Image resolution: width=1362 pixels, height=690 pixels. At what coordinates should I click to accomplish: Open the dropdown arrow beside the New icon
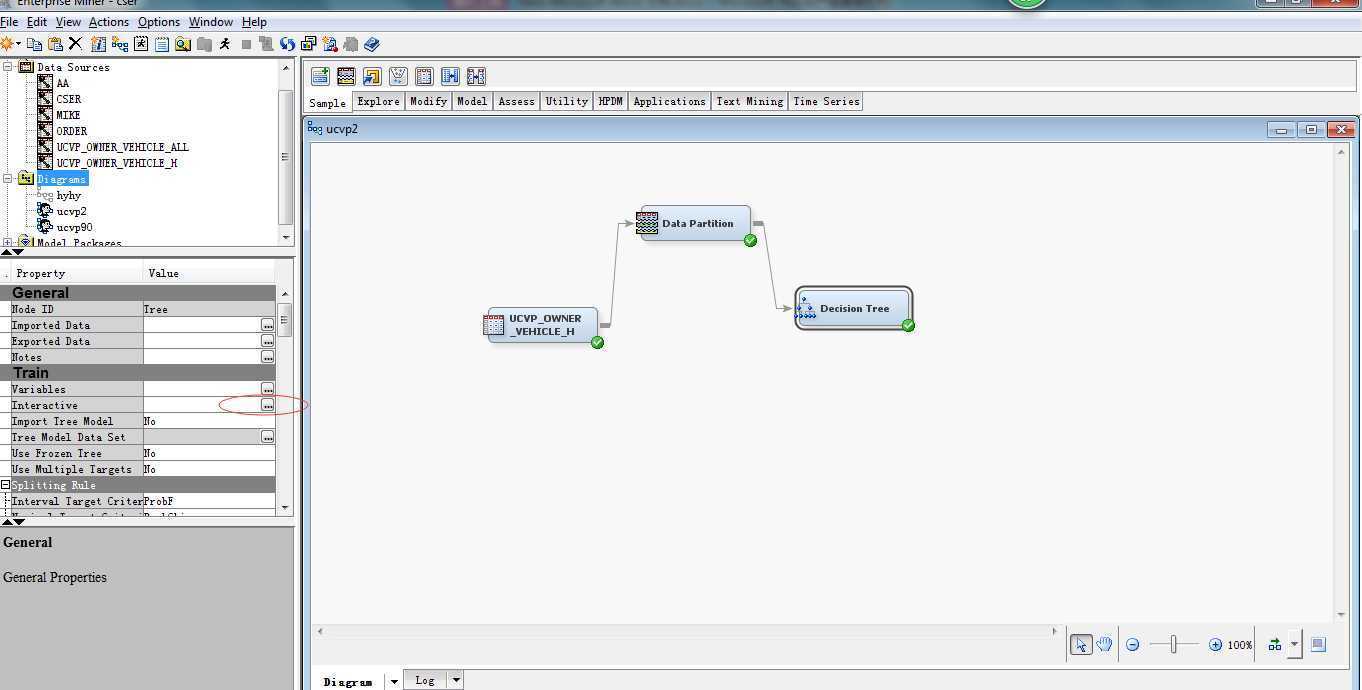click(18, 44)
